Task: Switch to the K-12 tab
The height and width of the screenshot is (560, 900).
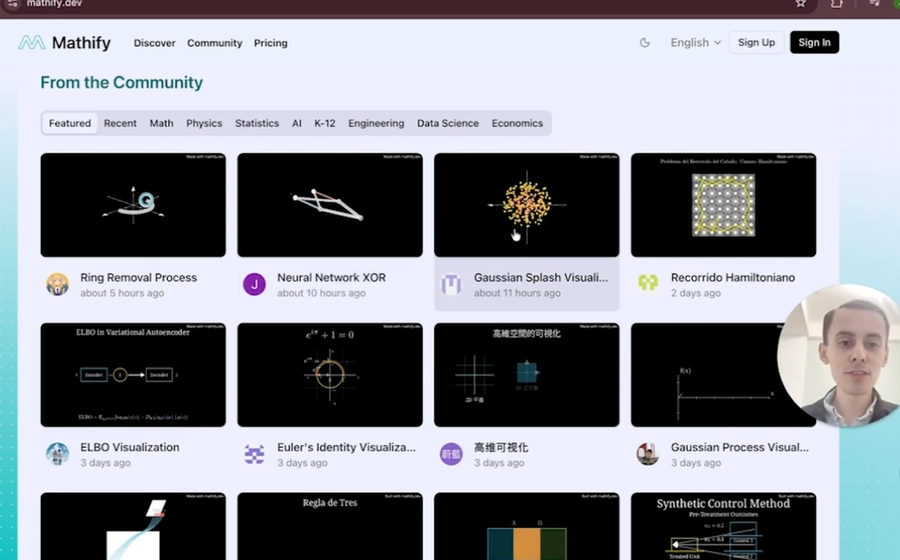Action: pyautogui.click(x=324, y=123)
